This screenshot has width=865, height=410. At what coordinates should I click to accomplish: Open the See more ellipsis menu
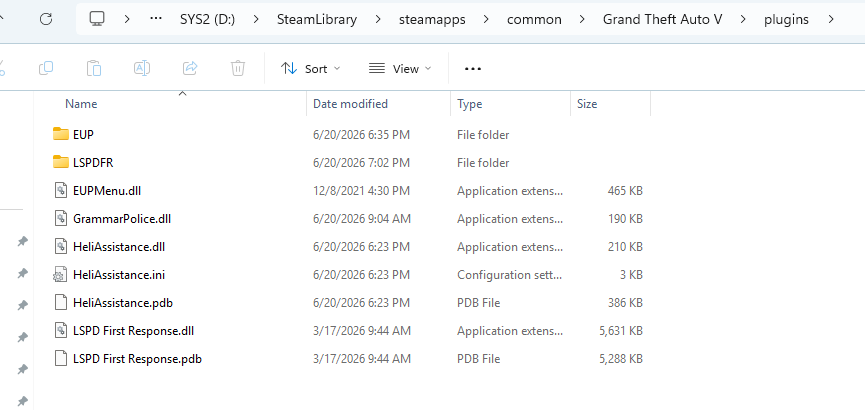(x=473, y=69)
